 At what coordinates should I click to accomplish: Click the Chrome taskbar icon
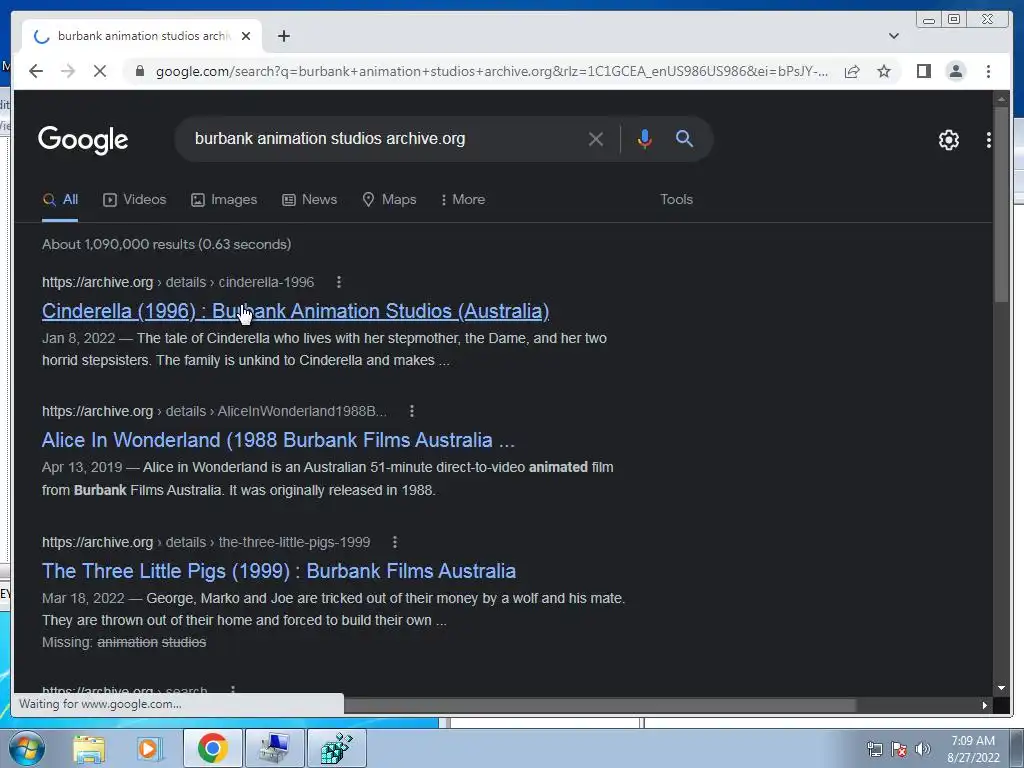(213, 748)
